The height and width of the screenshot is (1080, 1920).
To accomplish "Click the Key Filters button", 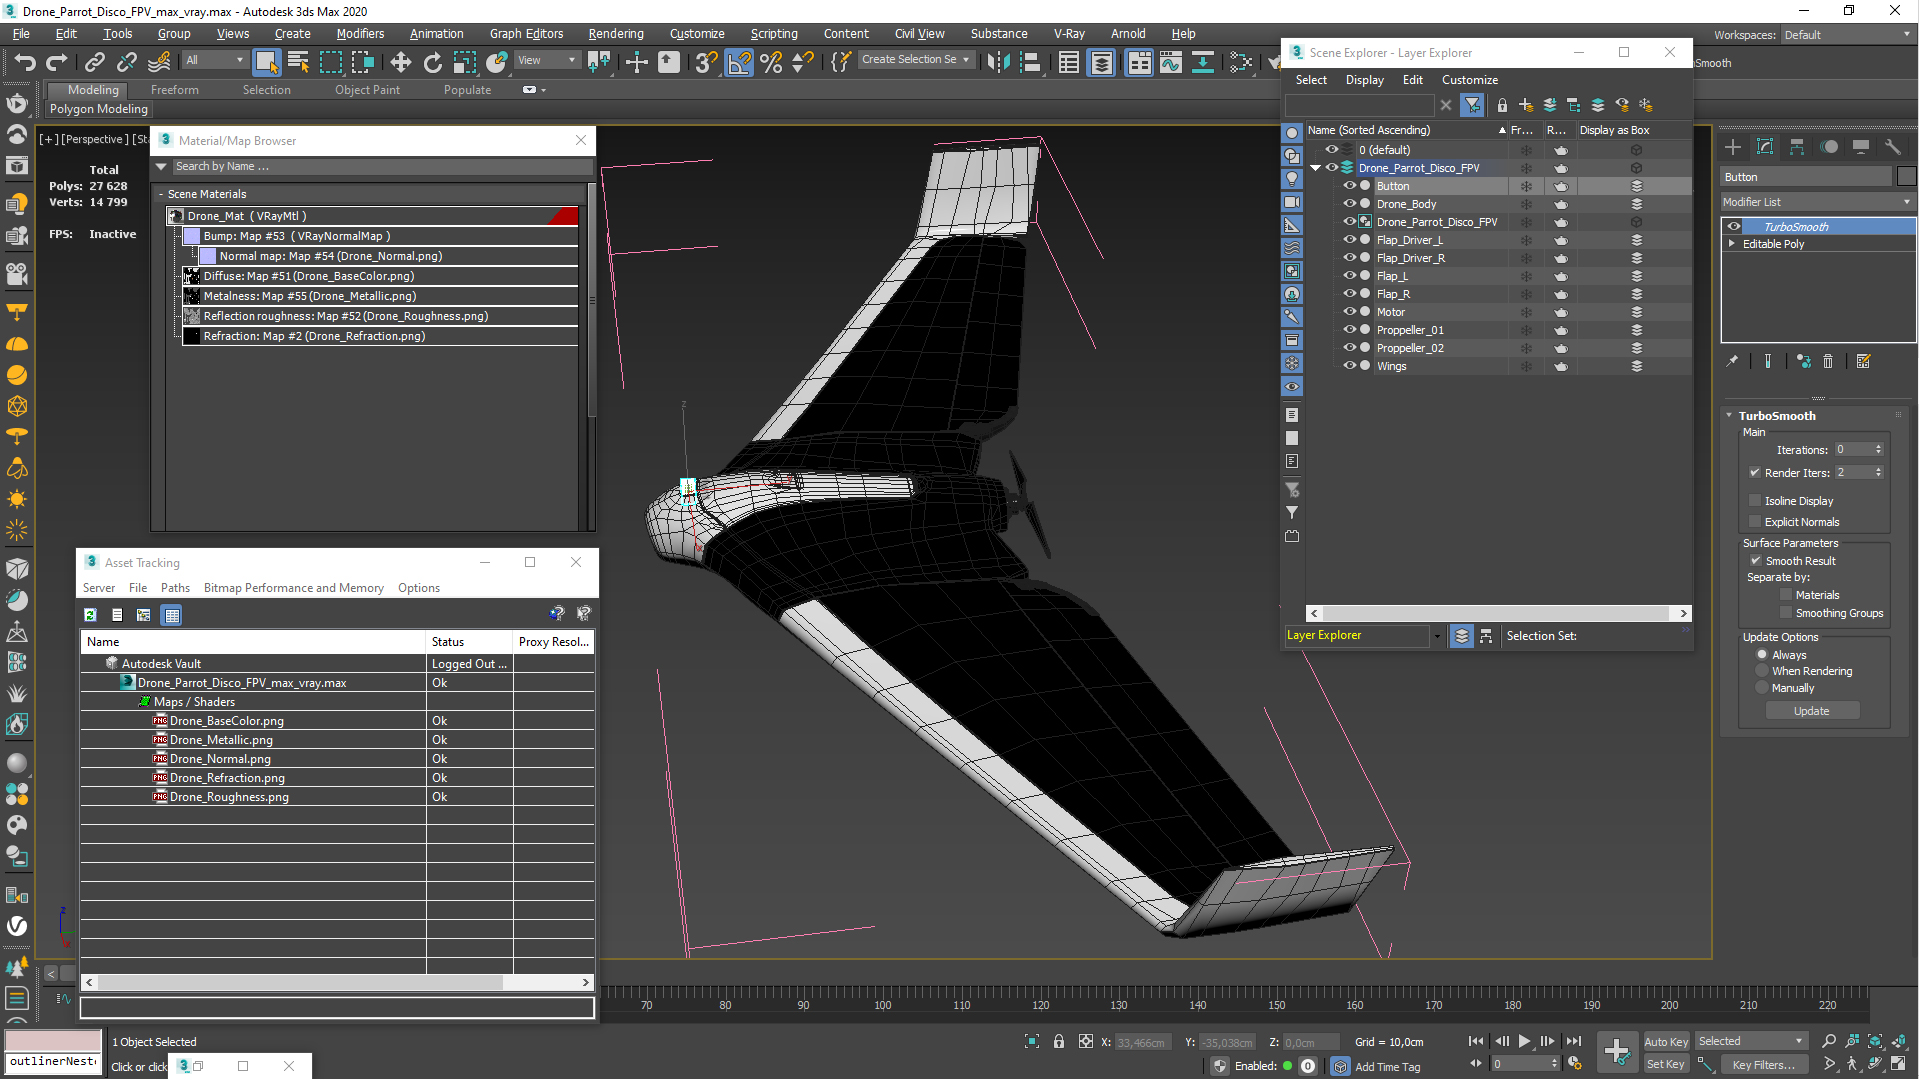I will click(x=1762, y=1065).
